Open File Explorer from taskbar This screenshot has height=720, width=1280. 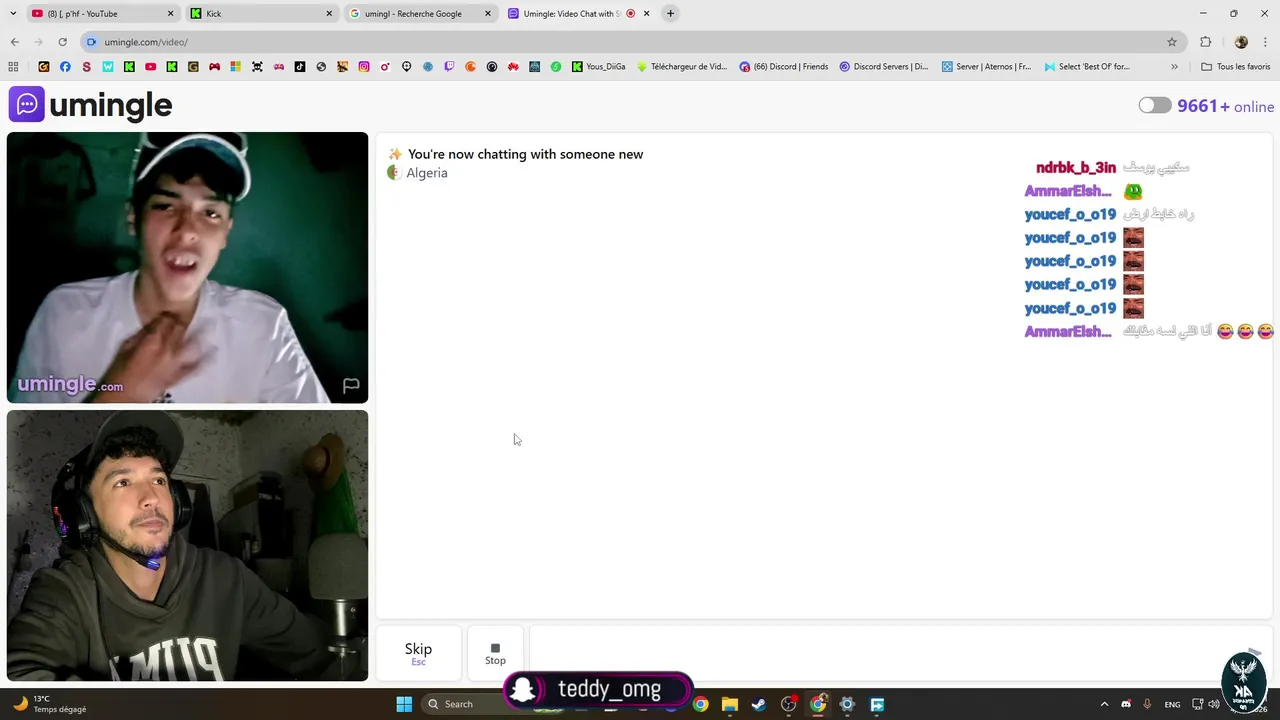pos(729,704)
